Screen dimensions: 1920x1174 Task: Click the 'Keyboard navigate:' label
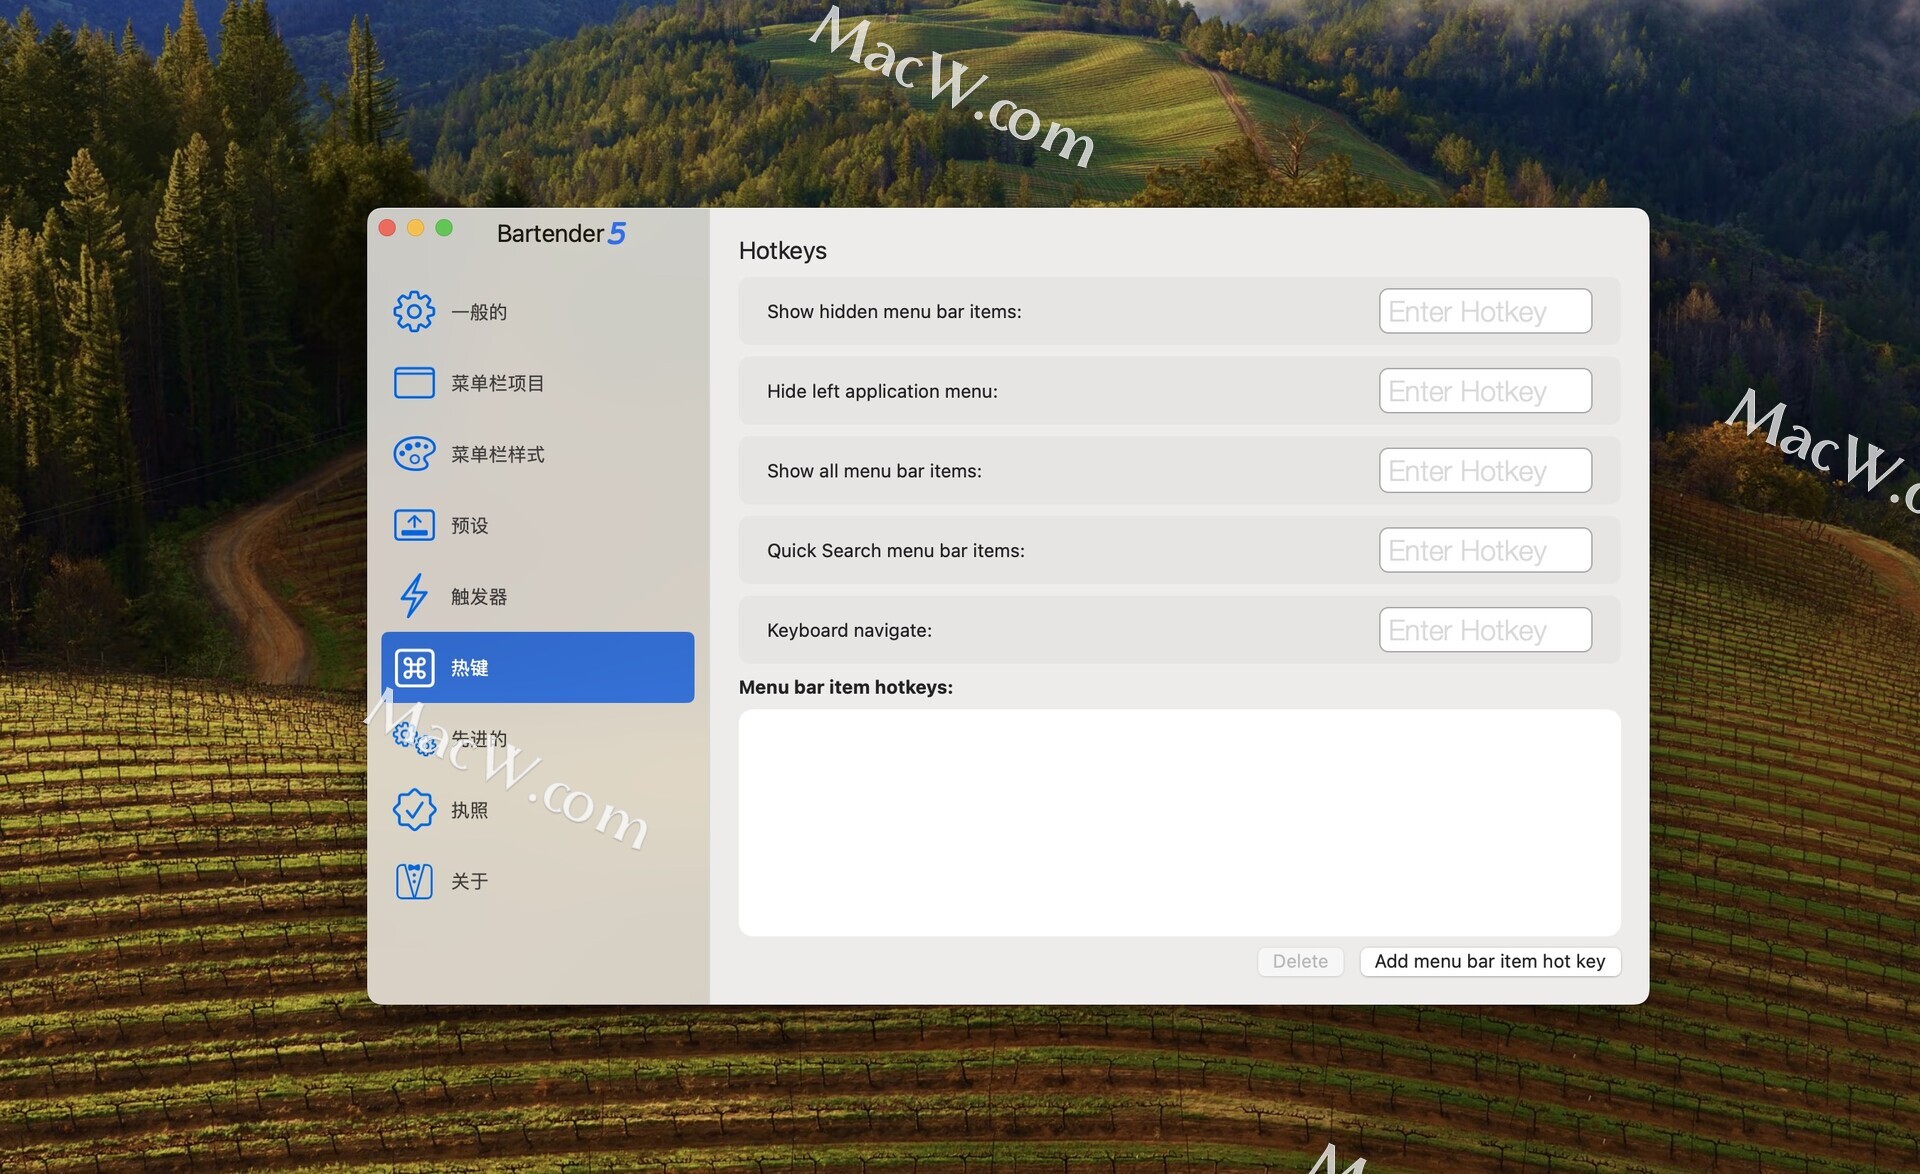(x=849, y=630)
